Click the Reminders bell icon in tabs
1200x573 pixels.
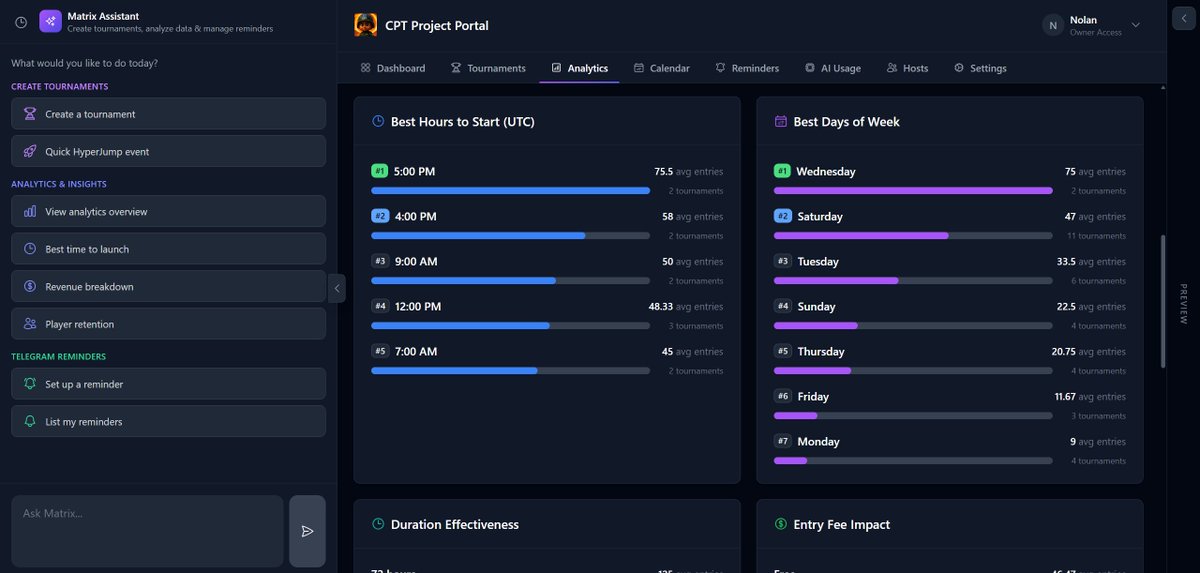pyautogui.click(x=720, y=68)
